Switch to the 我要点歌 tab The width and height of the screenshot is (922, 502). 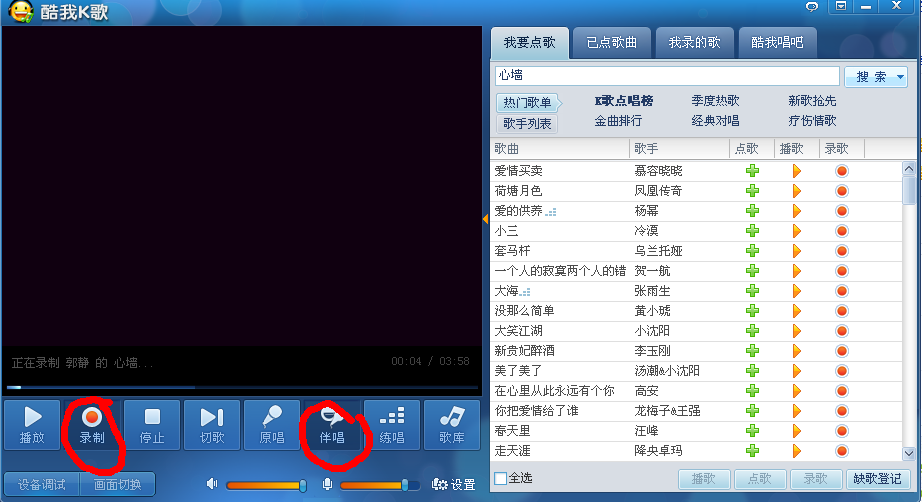tap(530, 42)
